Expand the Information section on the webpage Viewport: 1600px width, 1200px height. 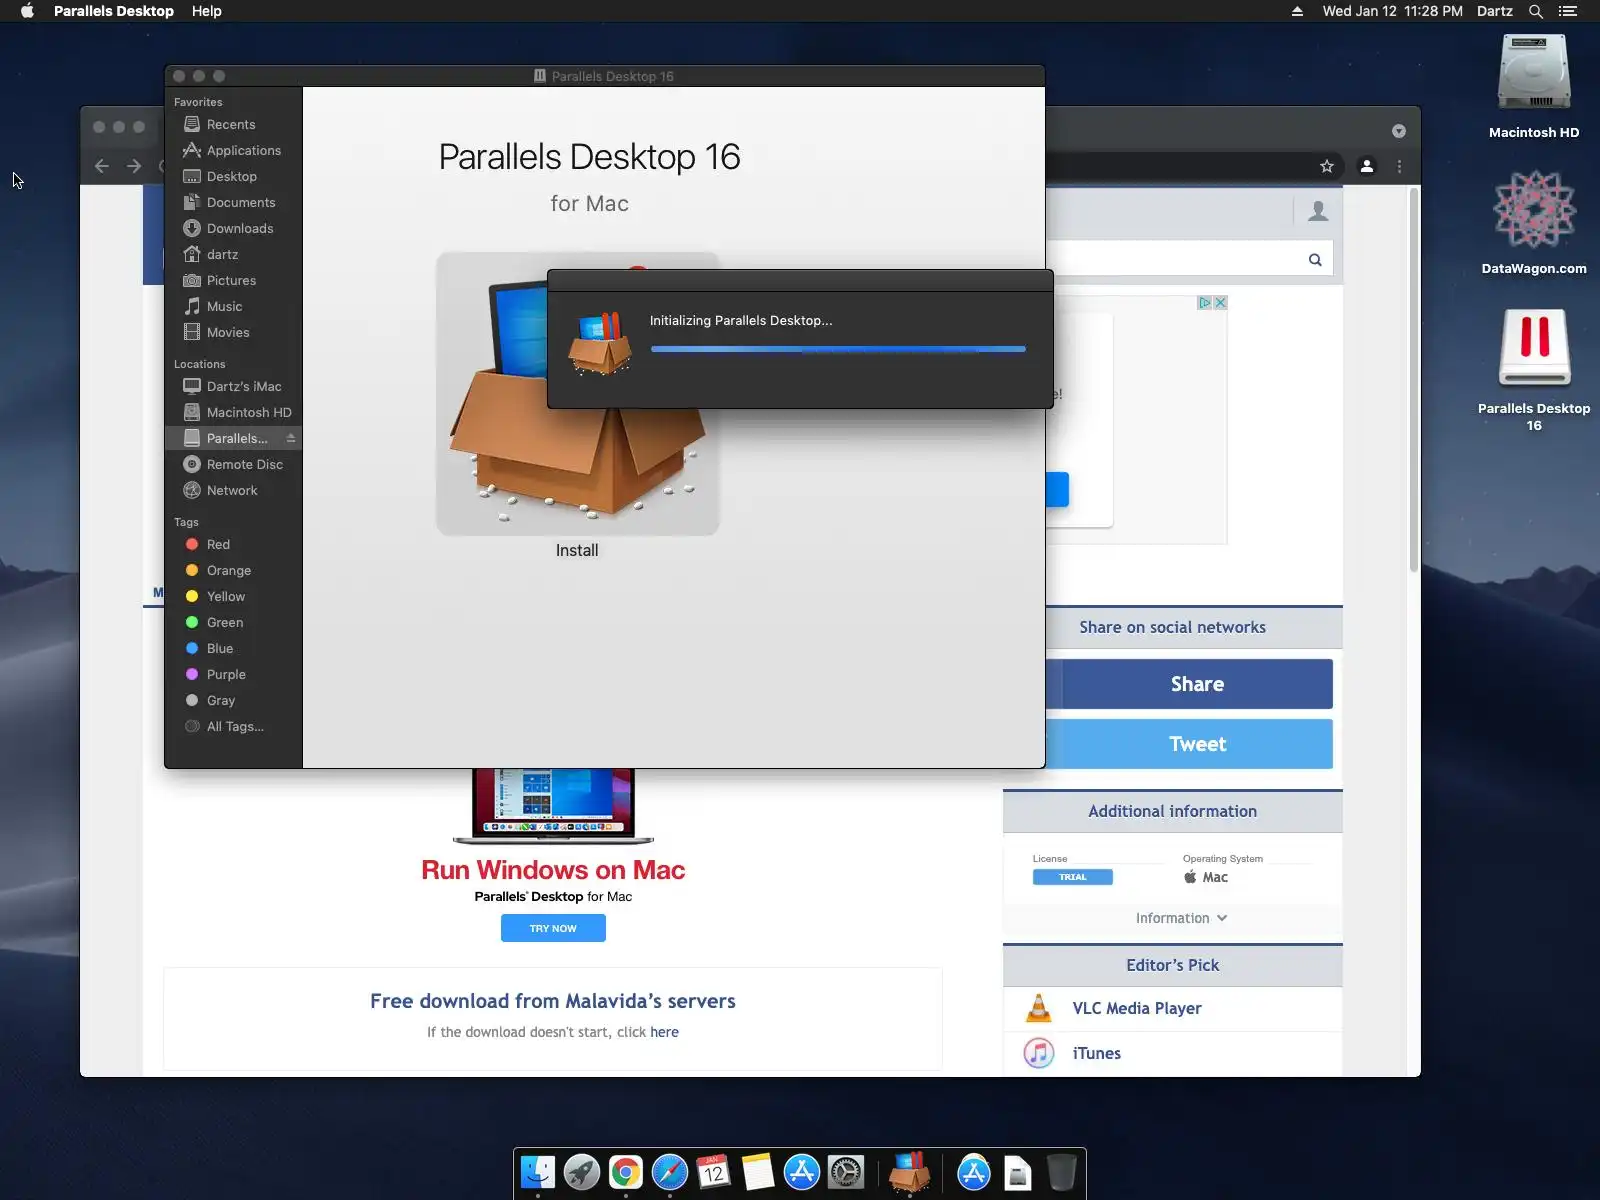tap(1181, 918)
